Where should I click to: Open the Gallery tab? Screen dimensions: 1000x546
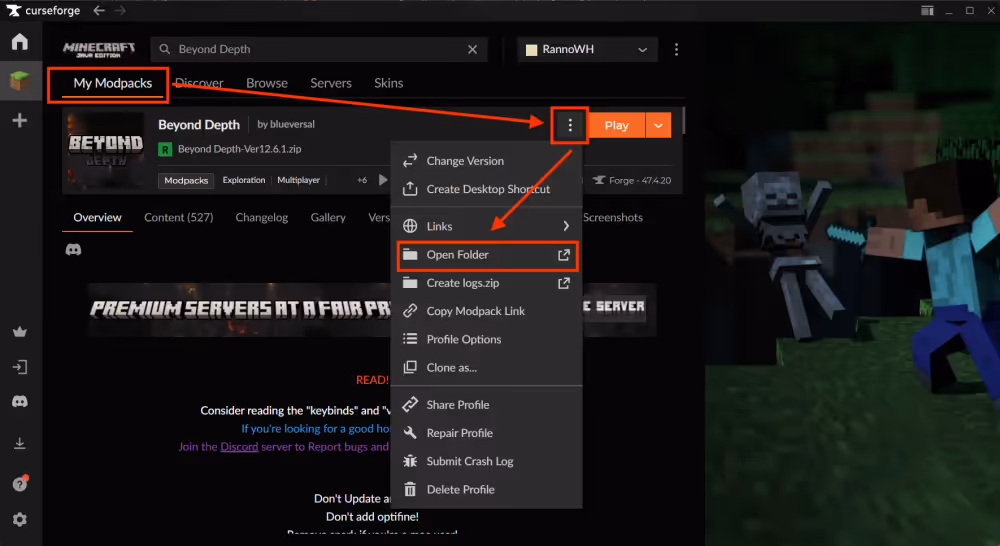pos(328,218)
